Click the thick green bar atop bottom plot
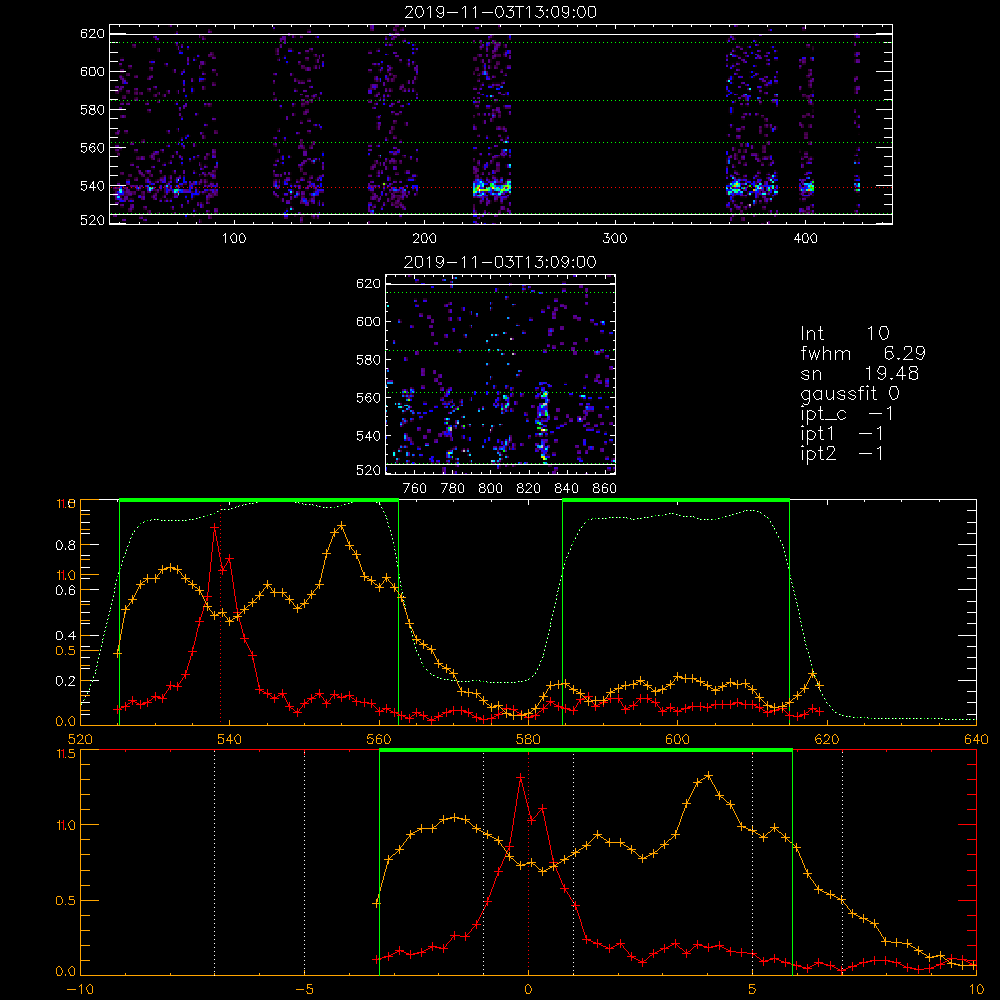The width and height of the screenshot is (1000, 1000). coord(585,750)
